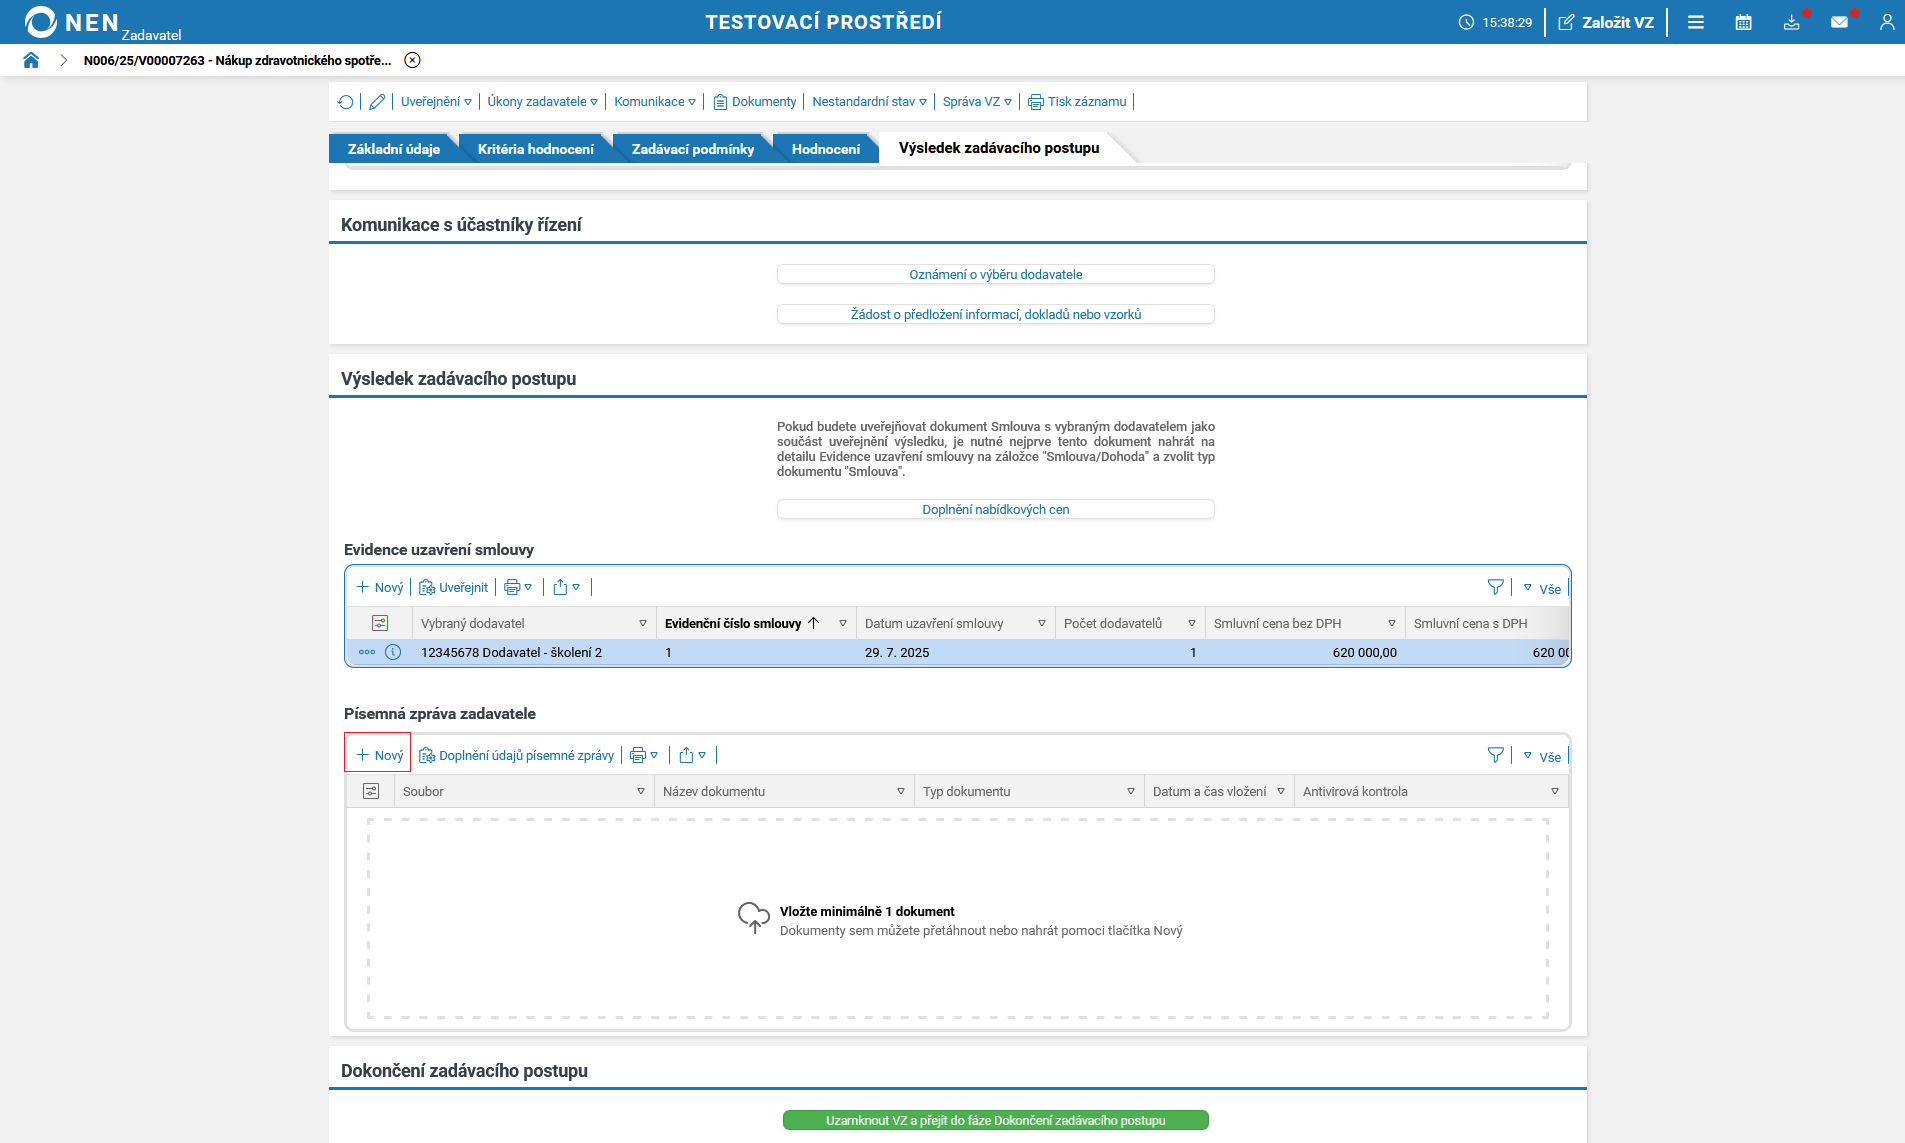The height and width of the screenshot is (1143, 1905).
Task: Click Oznámení o výběru dodavatele button
Action: tap(995, 274)
